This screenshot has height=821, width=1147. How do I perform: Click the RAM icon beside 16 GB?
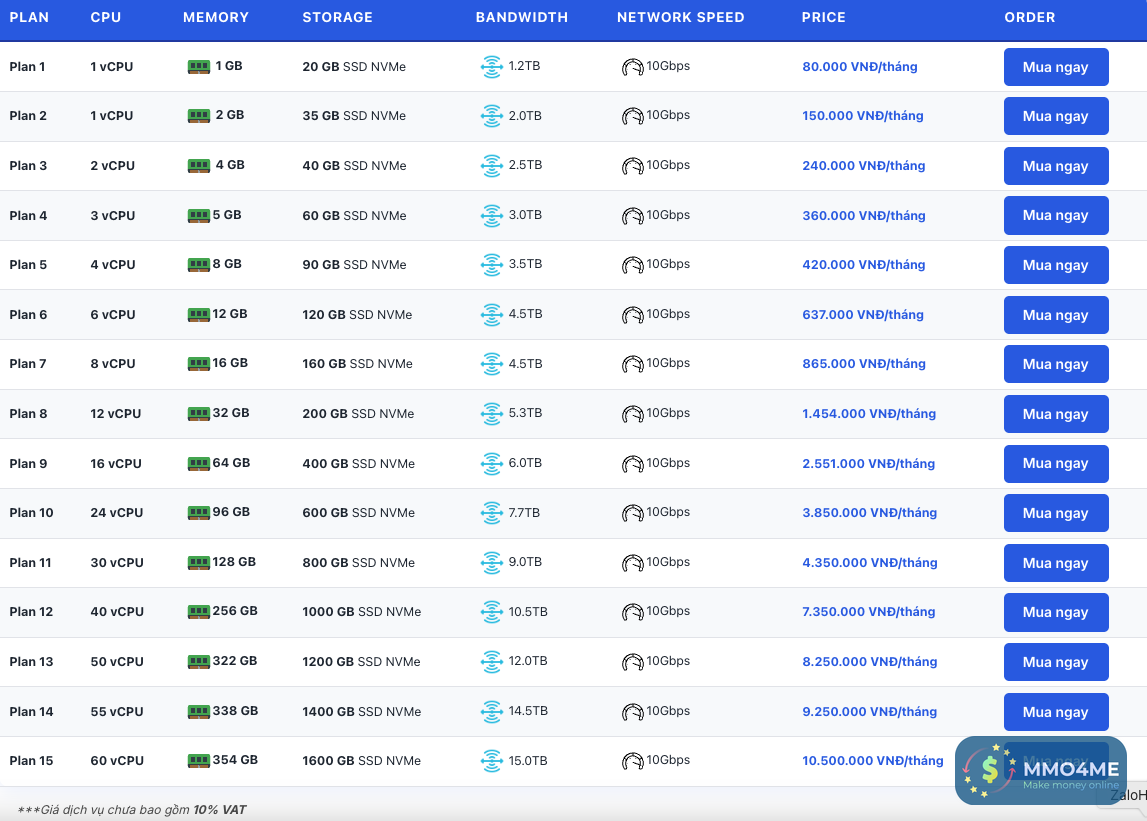coord(199,364)
